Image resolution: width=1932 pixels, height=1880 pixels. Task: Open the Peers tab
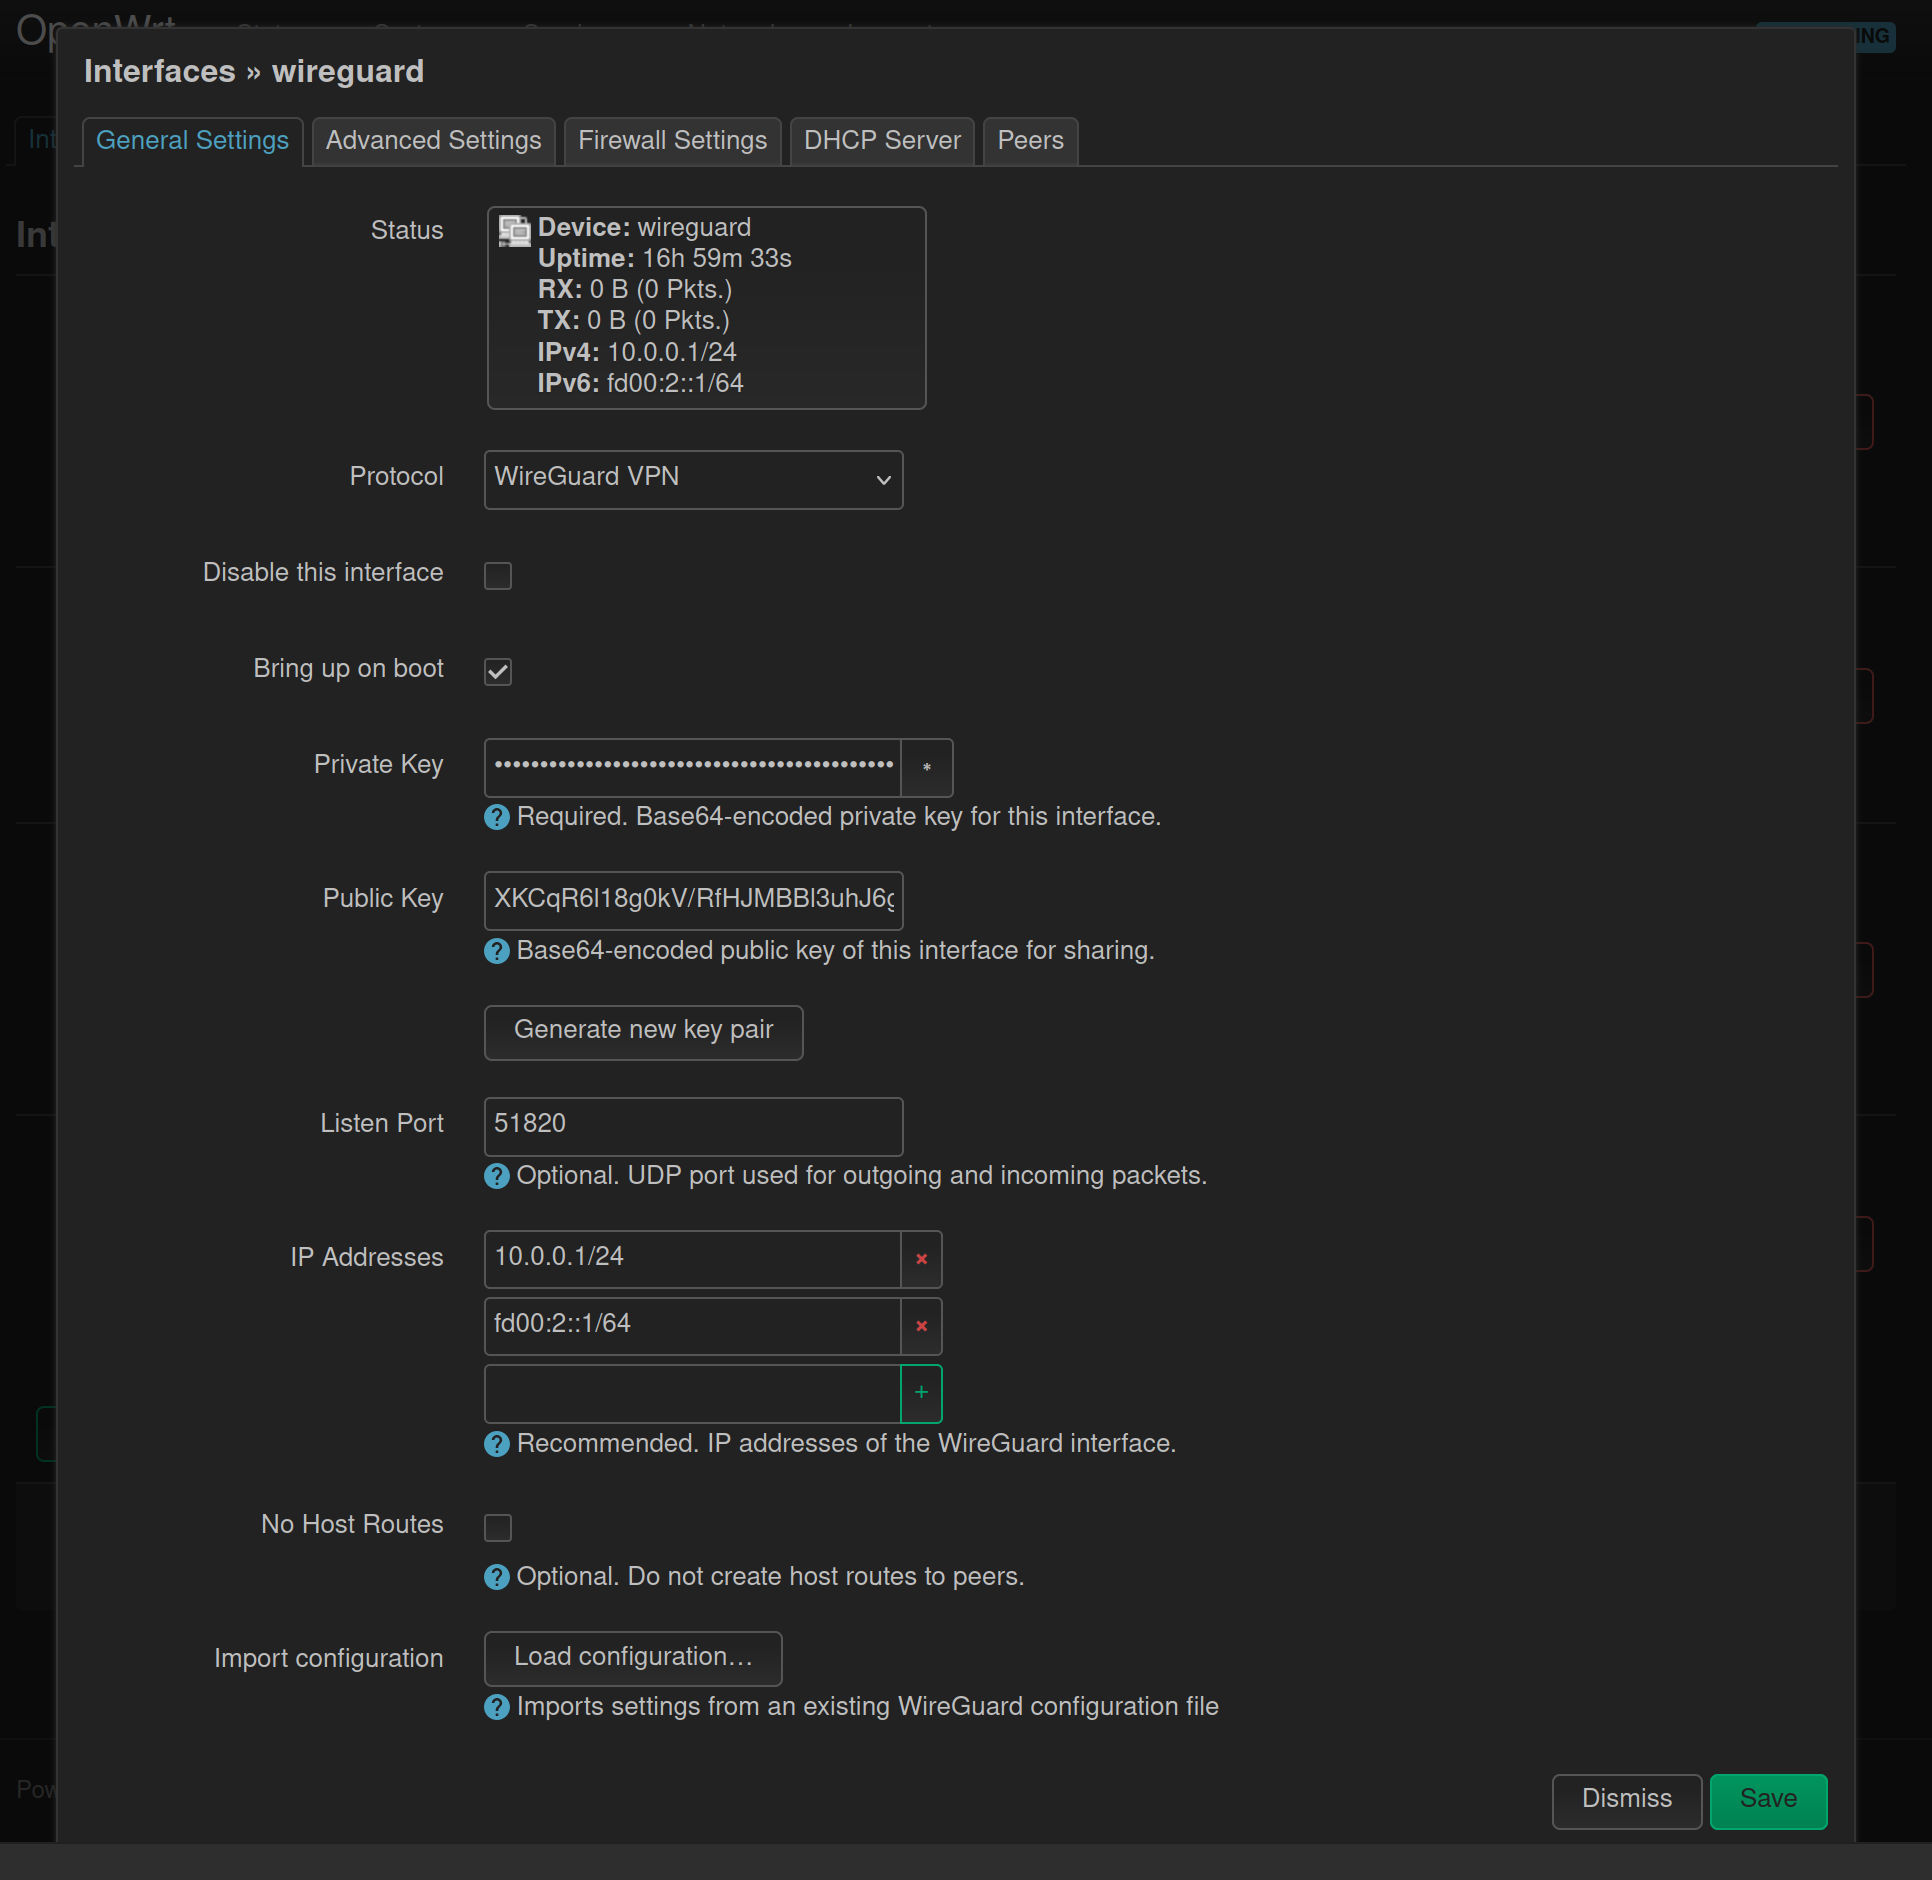coord(1030,141)
